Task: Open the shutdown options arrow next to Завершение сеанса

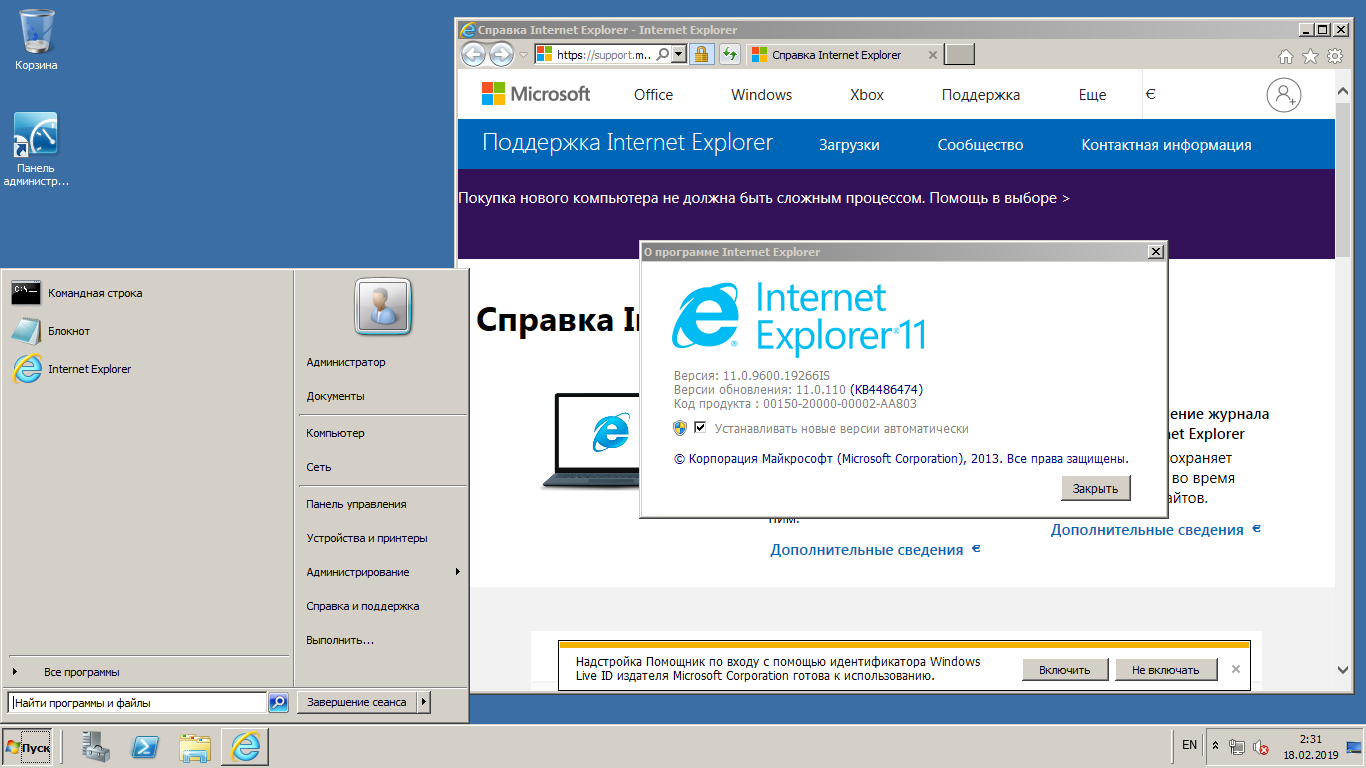Action: point(424,703)
